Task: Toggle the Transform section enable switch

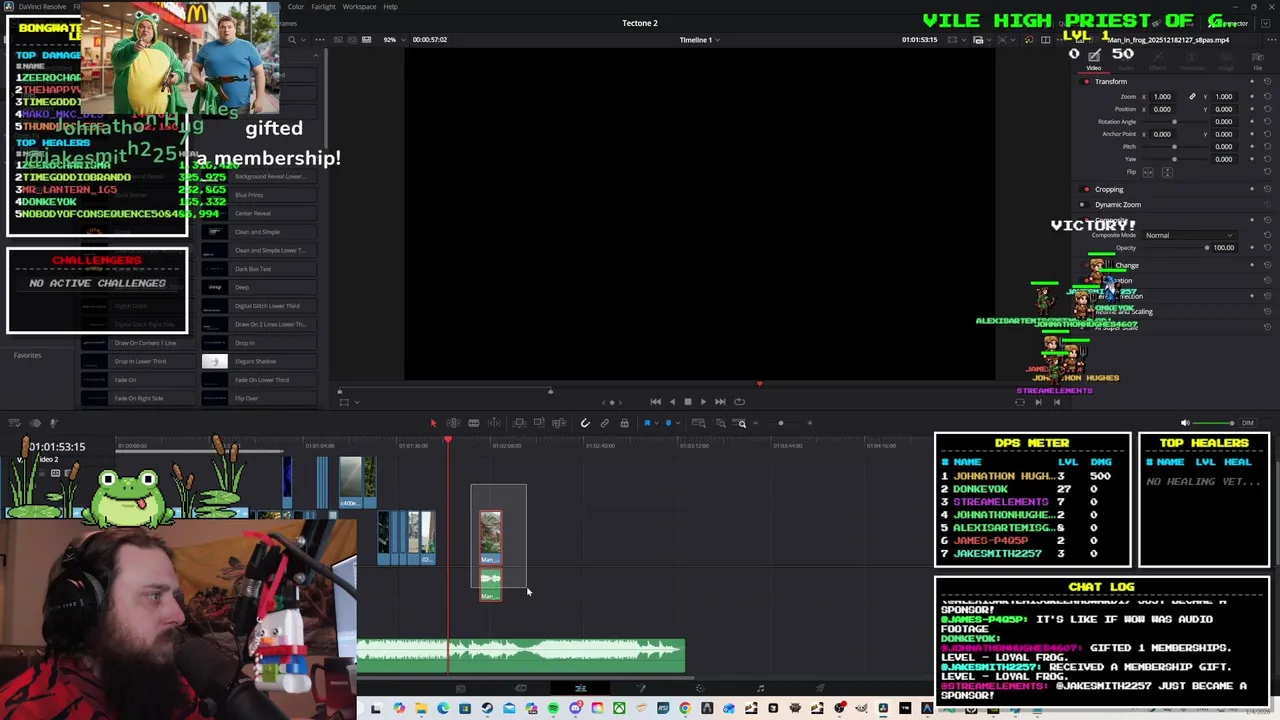Action: (x=1087, y=82)
